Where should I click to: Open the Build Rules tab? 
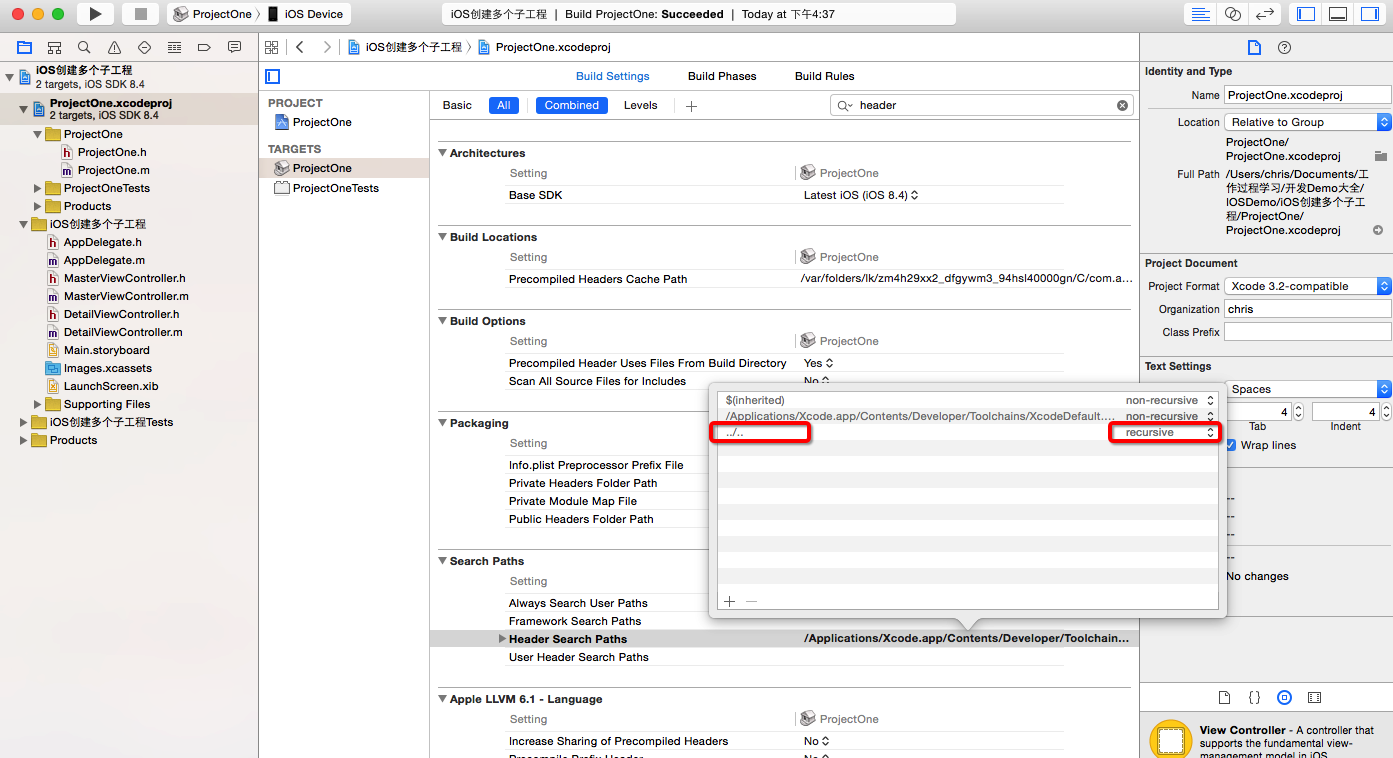824,76
